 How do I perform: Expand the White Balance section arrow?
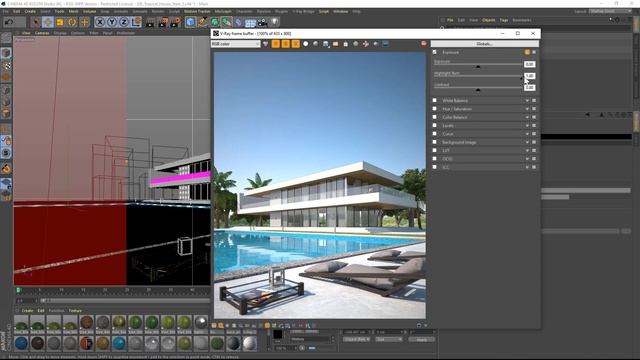(527, 100)
